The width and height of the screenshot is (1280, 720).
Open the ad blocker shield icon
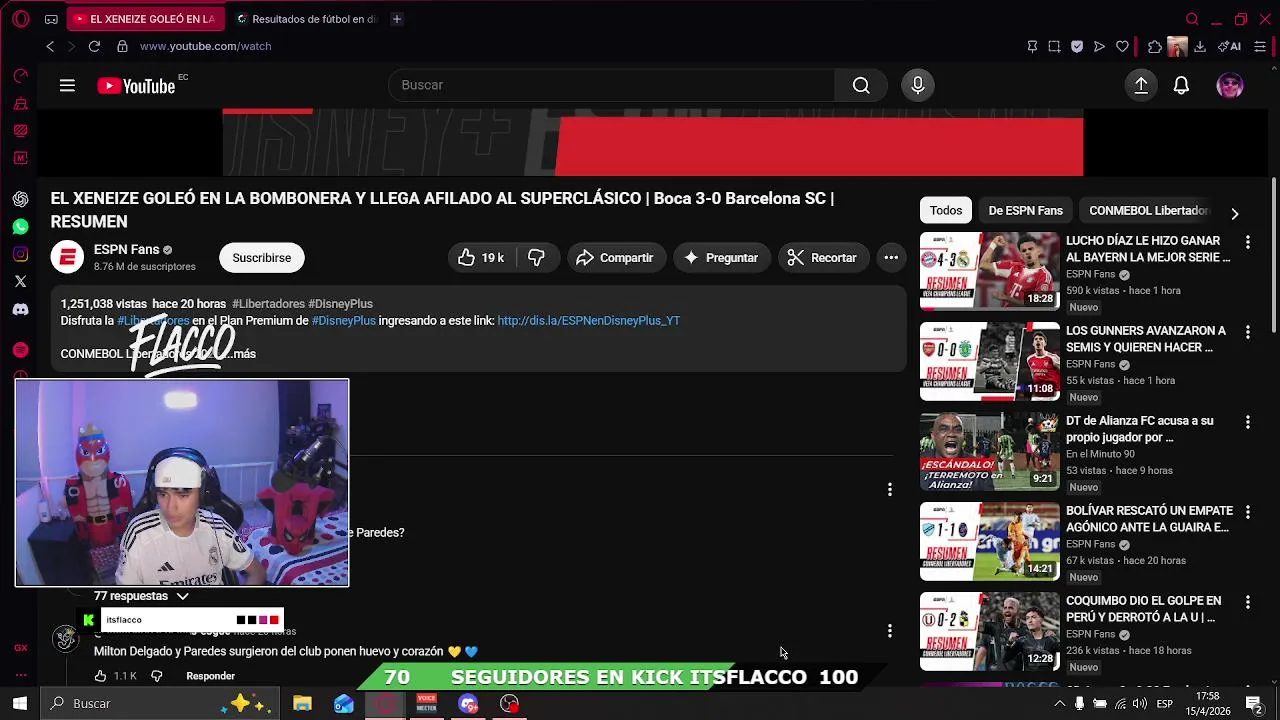(x=1077, y=46)
